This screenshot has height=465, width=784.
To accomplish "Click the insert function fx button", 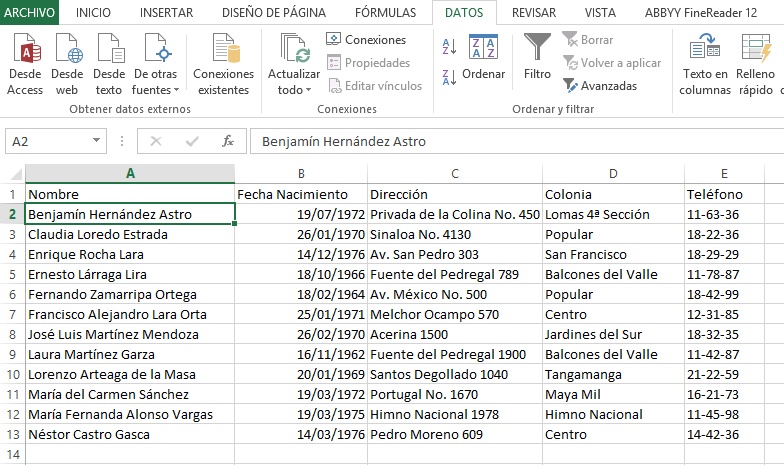I will pos(228,142).
